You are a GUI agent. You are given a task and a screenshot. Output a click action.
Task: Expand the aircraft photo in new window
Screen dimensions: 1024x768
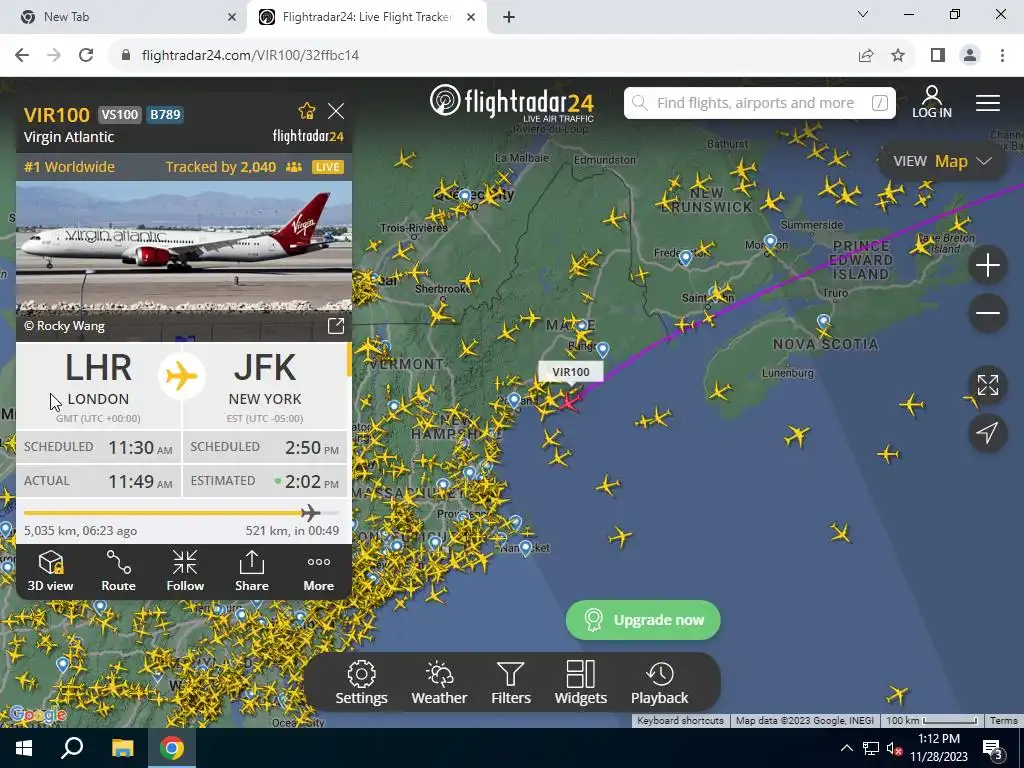click(335, 326)
